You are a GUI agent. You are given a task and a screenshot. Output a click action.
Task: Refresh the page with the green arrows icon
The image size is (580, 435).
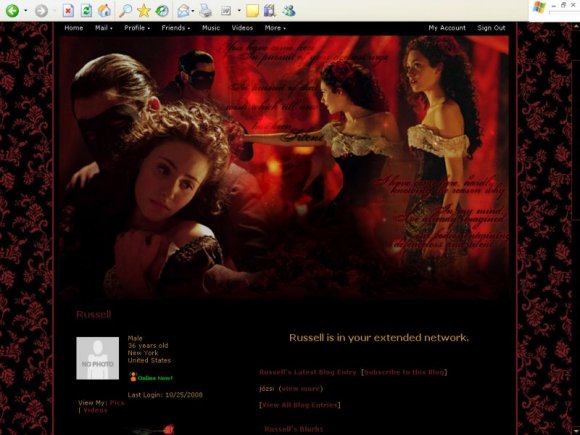point(87,10)
